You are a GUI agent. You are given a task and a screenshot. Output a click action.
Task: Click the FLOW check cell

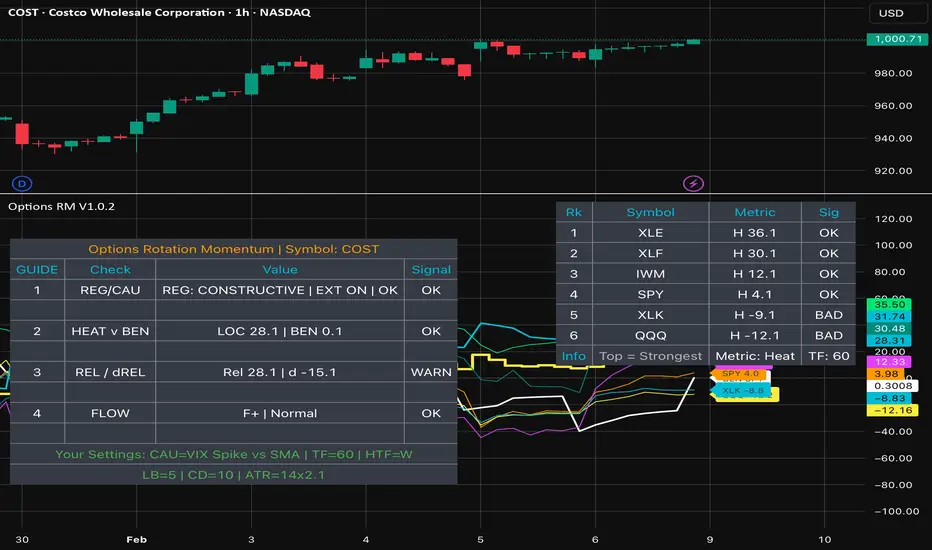pos(110,413)
